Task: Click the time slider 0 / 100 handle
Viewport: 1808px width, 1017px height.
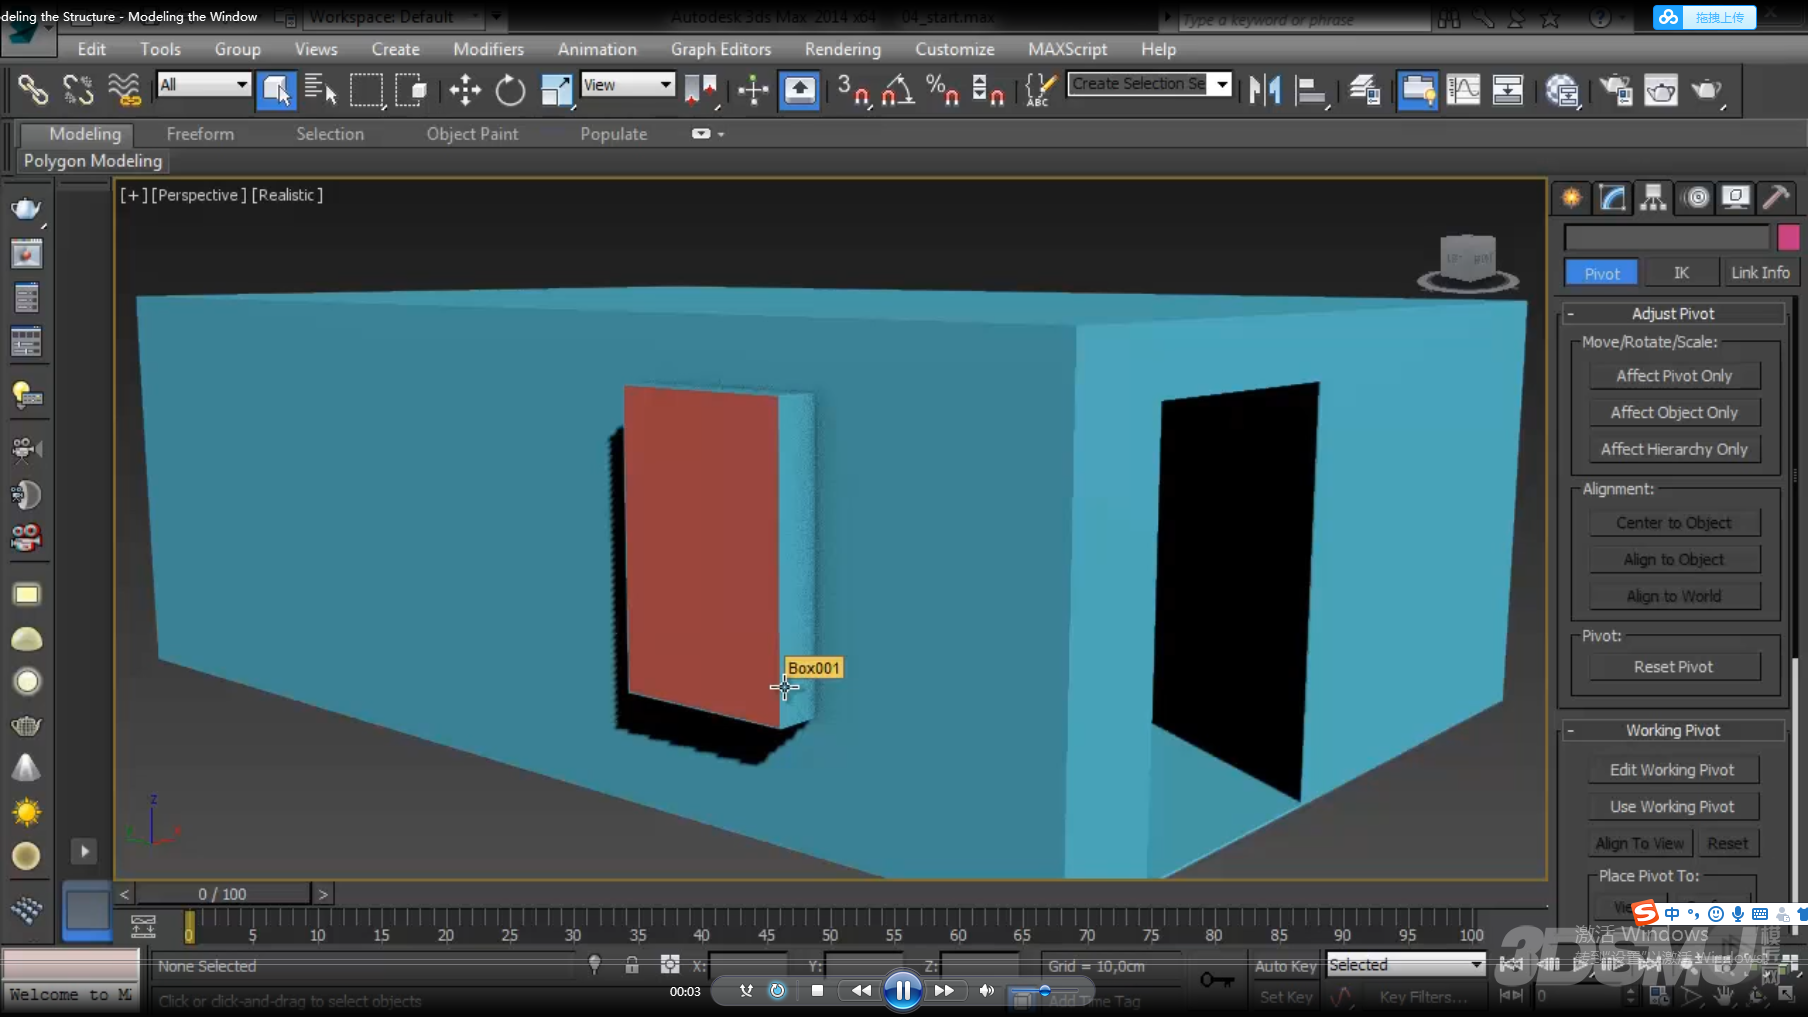Action: click(x=223, y=894)
